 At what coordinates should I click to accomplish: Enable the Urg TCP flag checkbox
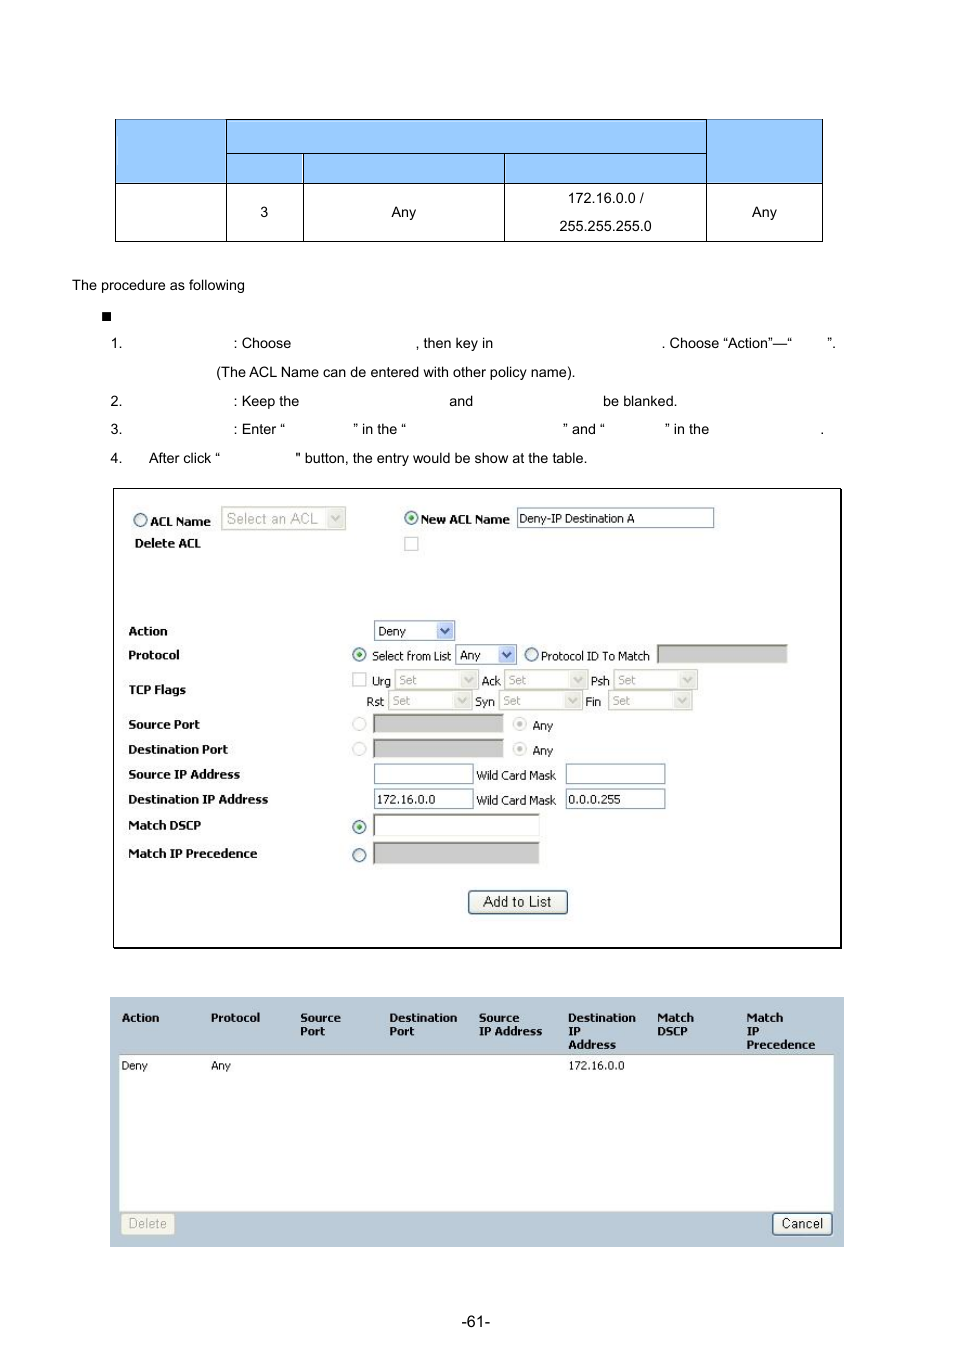[359, 680]
